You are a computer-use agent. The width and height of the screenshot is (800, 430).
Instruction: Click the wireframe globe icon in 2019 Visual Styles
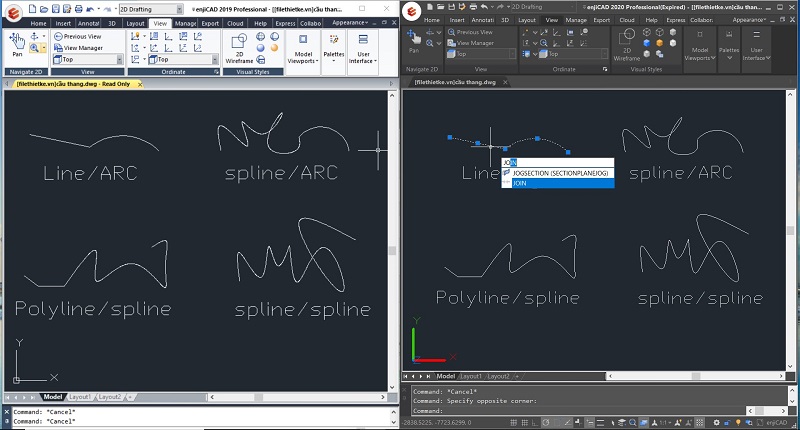(261, 36)
